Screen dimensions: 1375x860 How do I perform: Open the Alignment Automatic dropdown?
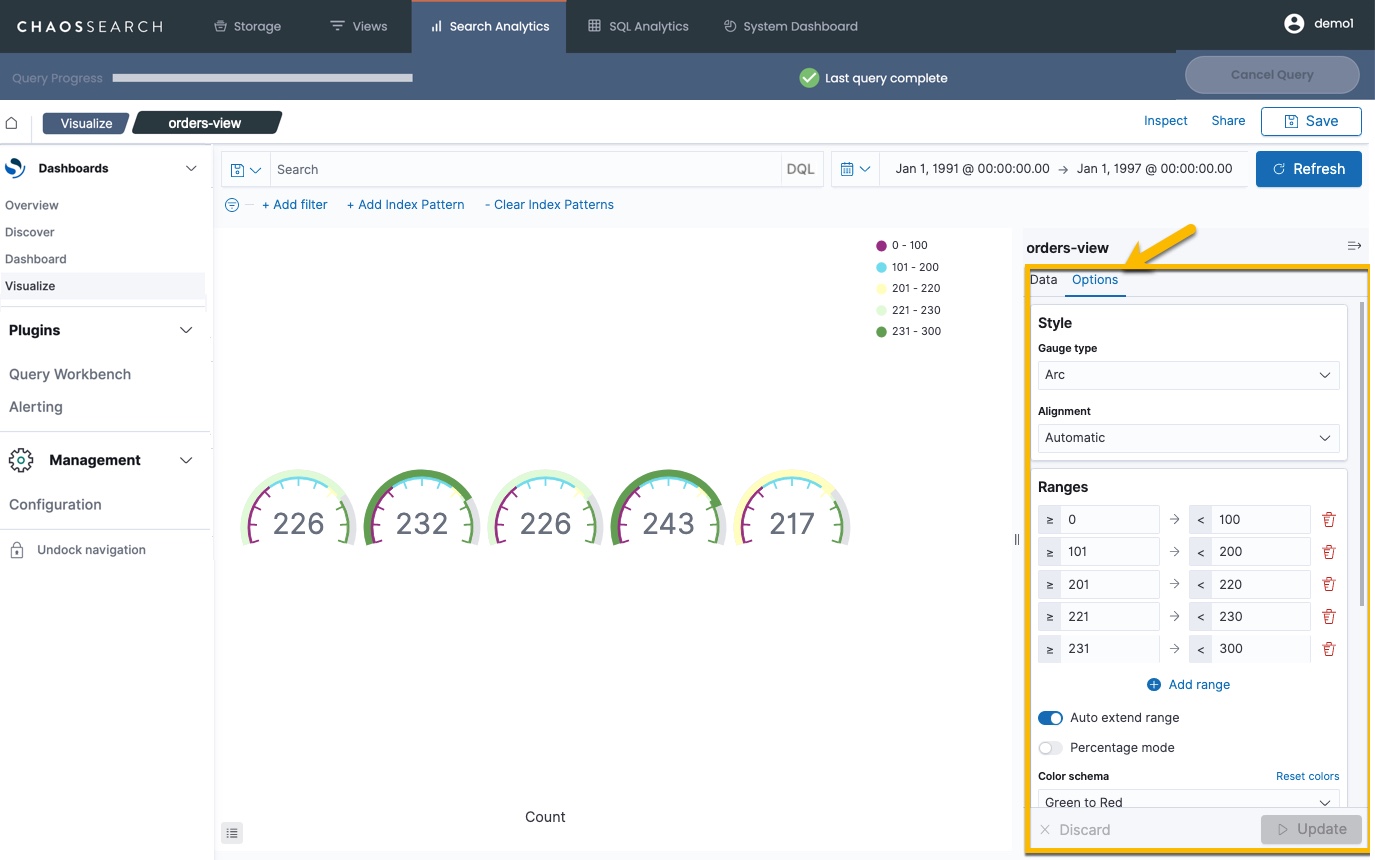1188,438
